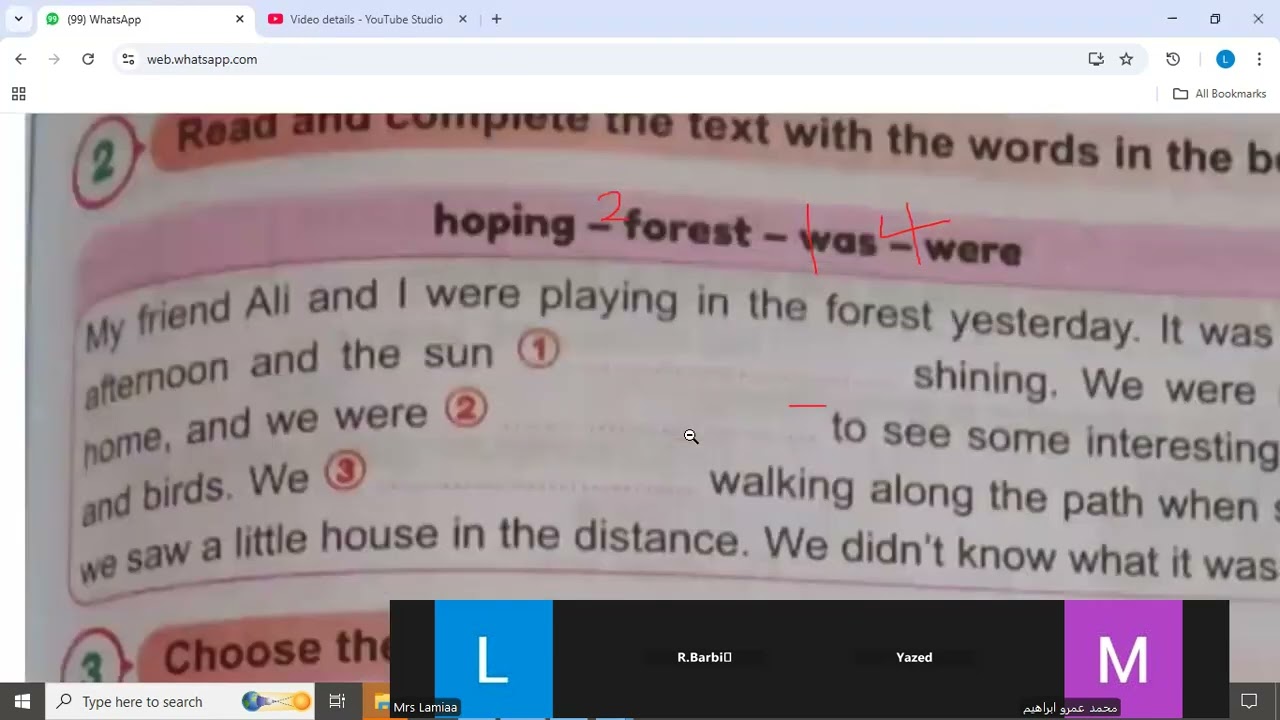Image resolution: width=1280 pixels, height=720 pixels.
Task: Open the Chrome three-dot menu
Action: coord(1259,59)
